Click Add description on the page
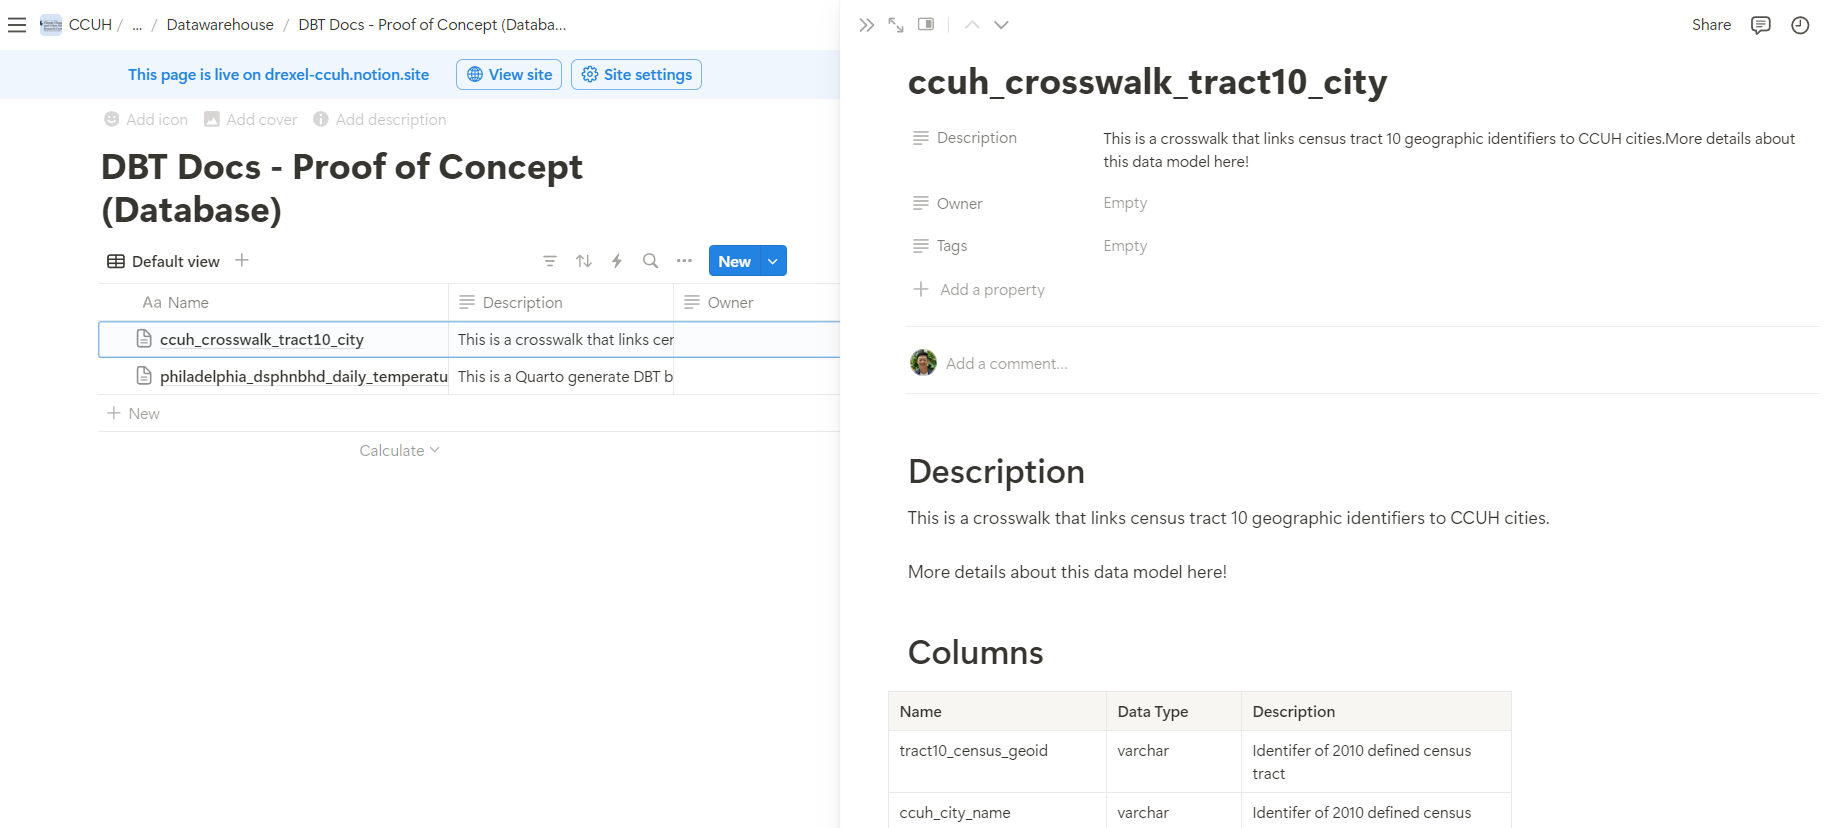1828x828 pixels. pos(380,119)
